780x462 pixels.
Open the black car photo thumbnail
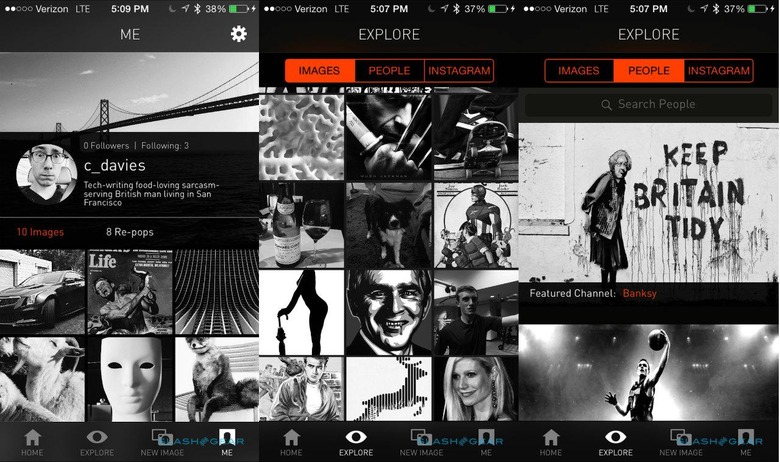(x=42, y=292)
